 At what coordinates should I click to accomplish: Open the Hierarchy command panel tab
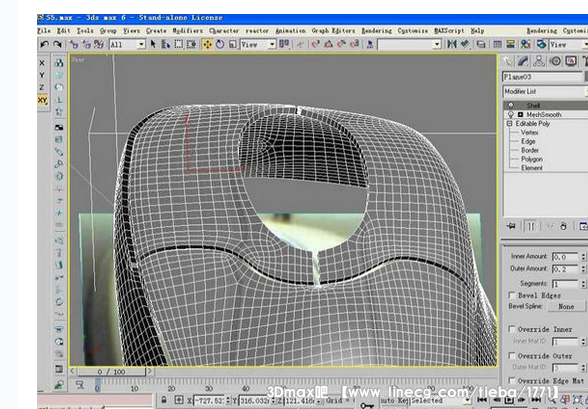[539, 61]
